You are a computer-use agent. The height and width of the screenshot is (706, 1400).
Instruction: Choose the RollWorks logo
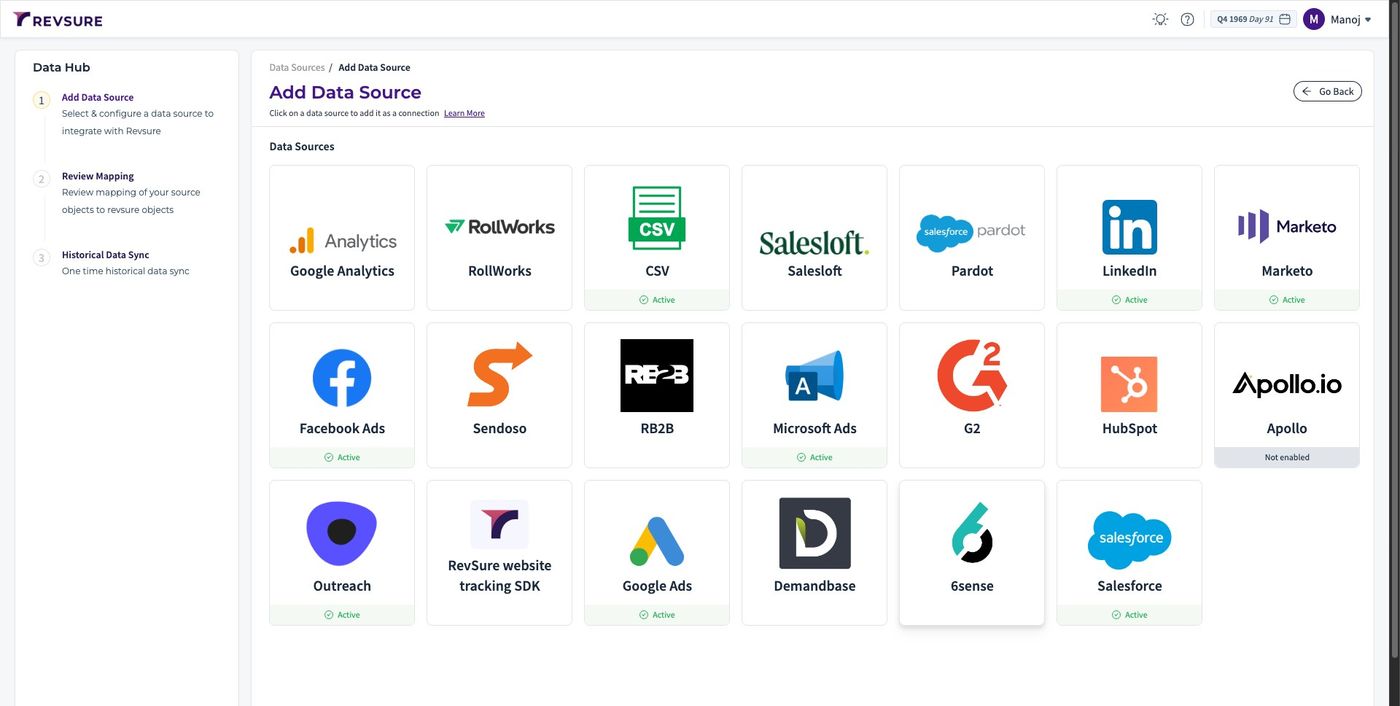[500, 227]
